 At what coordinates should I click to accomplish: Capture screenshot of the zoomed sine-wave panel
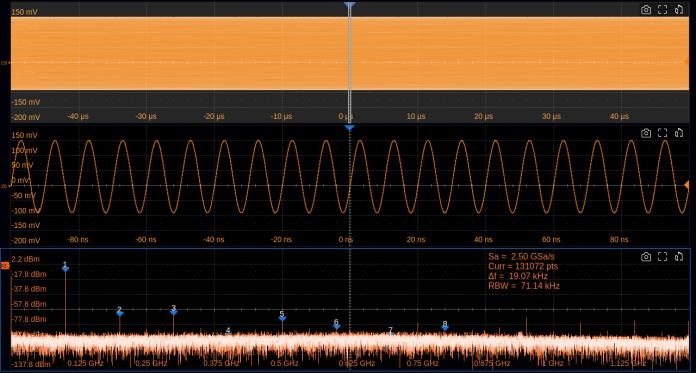pyautogui.click(x=646, y=133)
